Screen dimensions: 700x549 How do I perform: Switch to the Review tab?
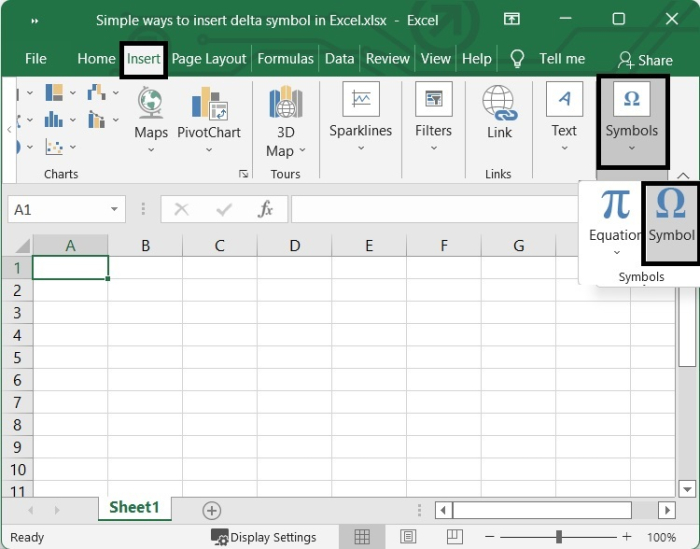pyautogui.click(x=388, y=59)
